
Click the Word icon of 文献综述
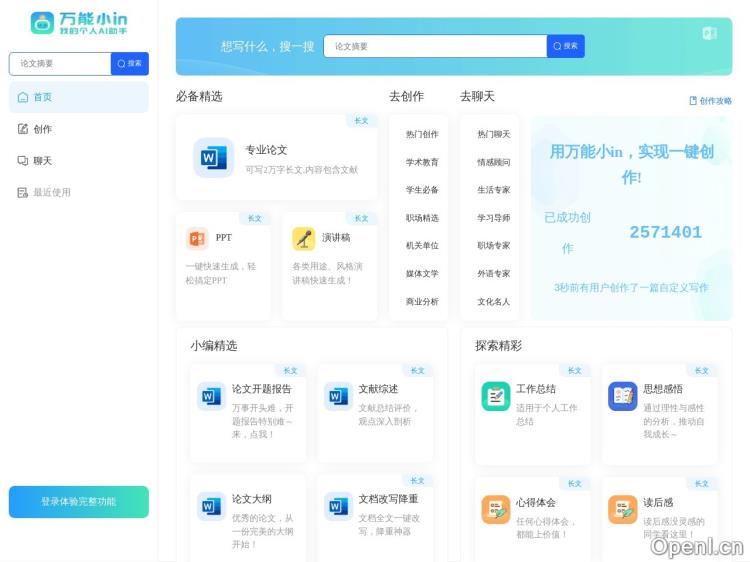(338, 396)
